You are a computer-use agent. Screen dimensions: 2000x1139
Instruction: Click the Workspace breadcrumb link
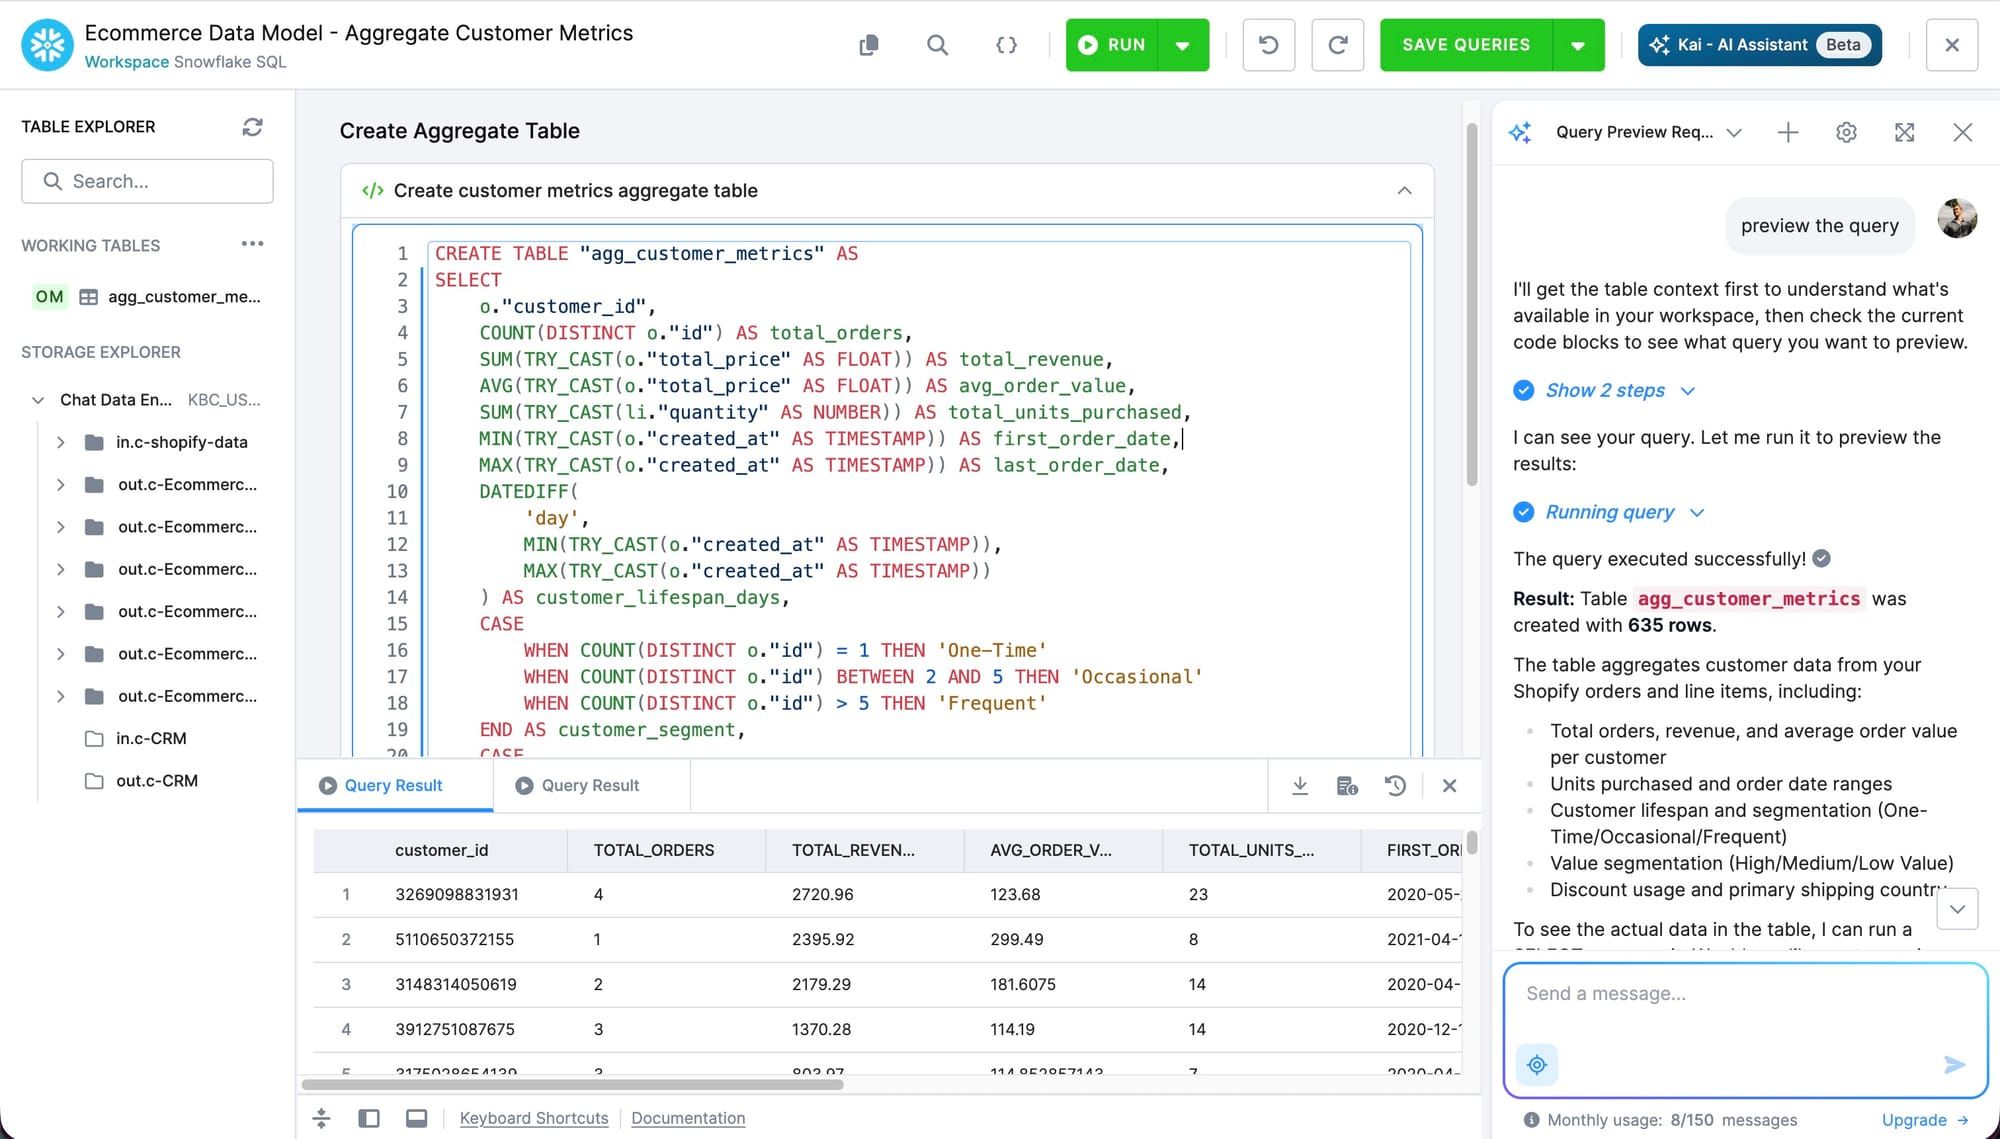pyautogui.click(x=127, y=62)
